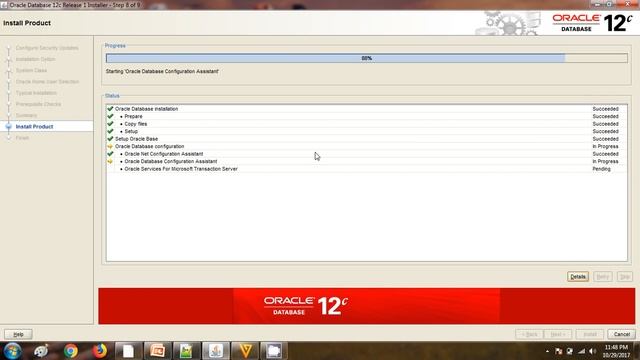Select Oracle Database Configuration Assistant row

[367, 161]
